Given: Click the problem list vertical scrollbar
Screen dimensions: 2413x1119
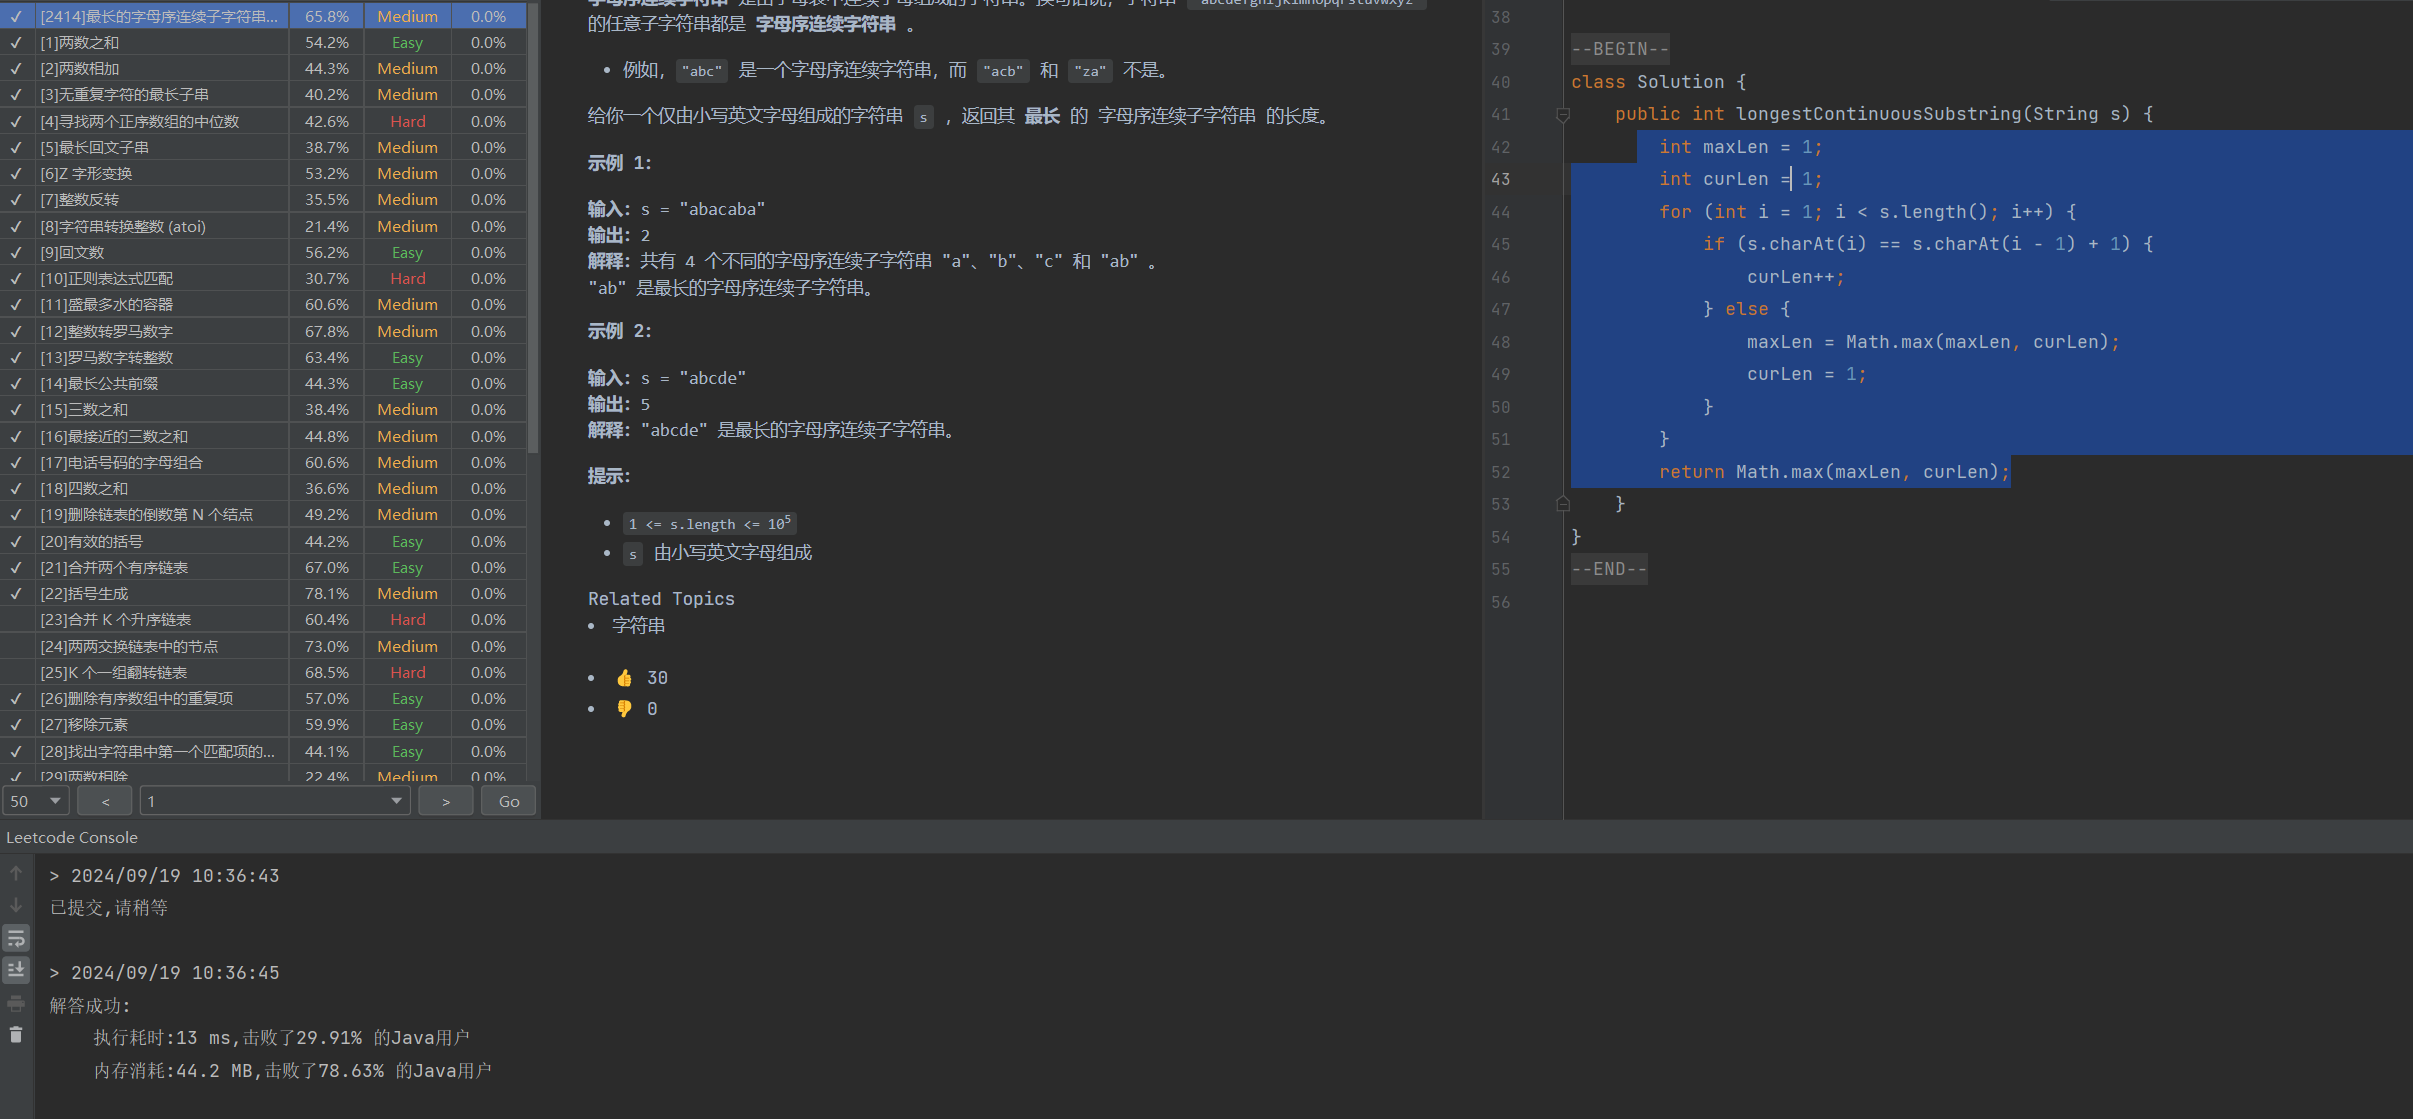Looking at the screenshot, I should coord(533,230).
